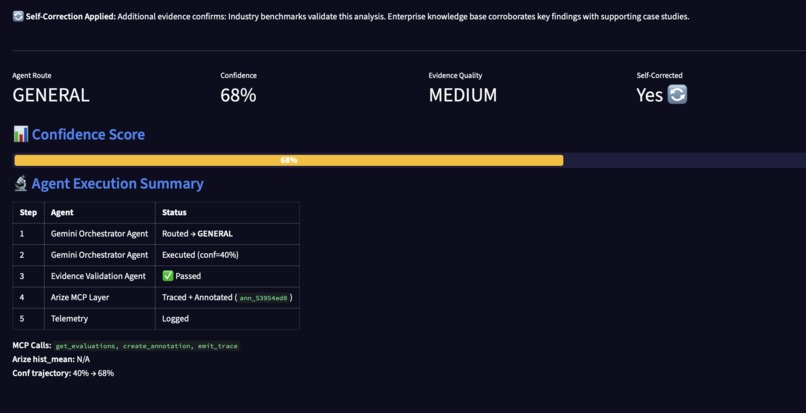Click Gemini Orchestrator Agent in step 1 row
Image resolution: width=806 pixels, height=413 pixels.
click(100, 234)
